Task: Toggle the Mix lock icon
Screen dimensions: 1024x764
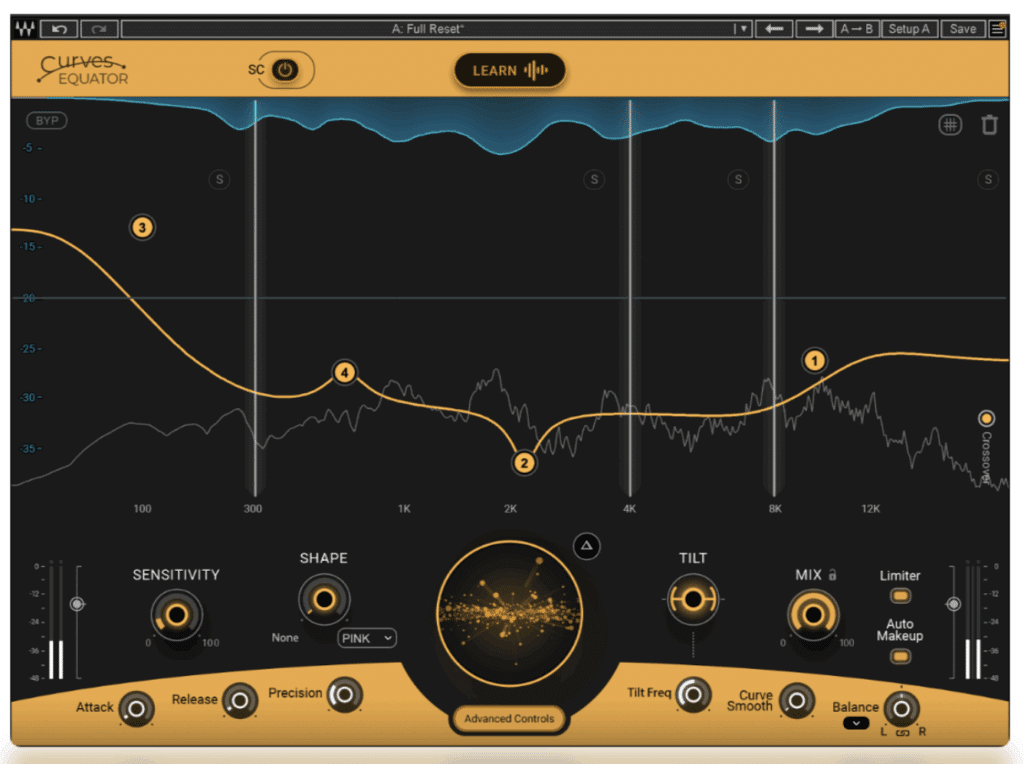Action: [x=833, y=575]
